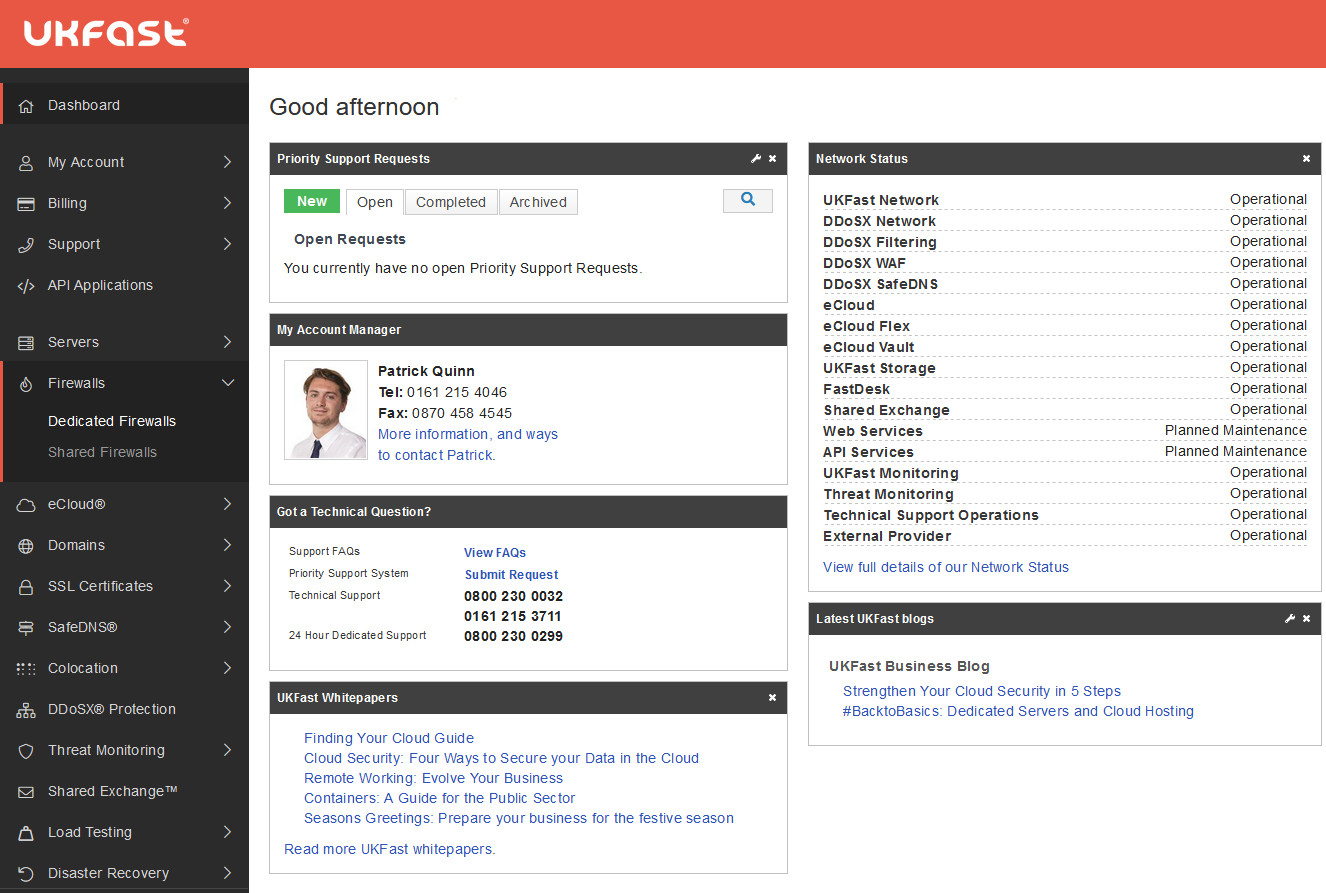The image size is (1326, 893).
Task: Expand the Disaster Recovery menu chevron
Action: (x=227, y=873)
